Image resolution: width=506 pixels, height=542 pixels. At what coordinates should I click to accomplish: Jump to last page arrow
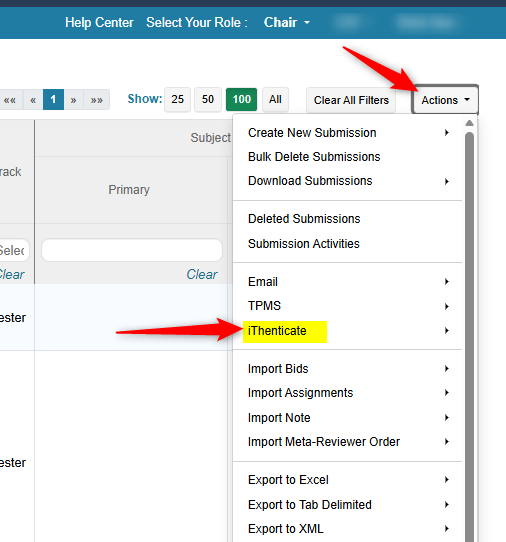pyautogui.click(x=96, y=100)
